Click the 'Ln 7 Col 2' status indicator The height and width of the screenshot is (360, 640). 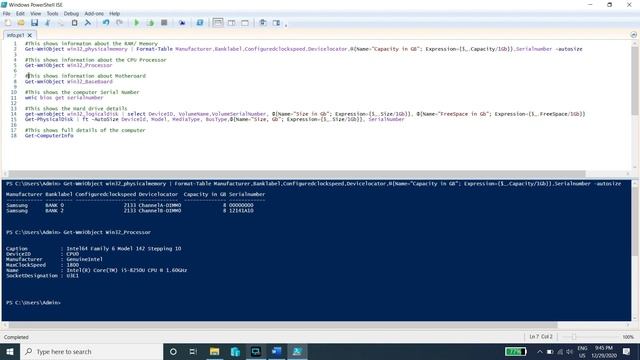(540, 337)
